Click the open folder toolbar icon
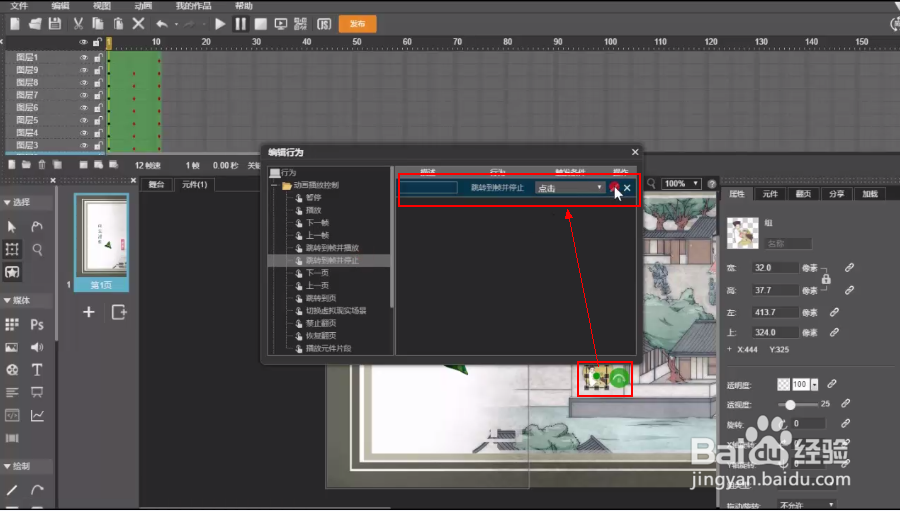The height and width of the screenshot is (511, 900). click(x=35, y=24)
